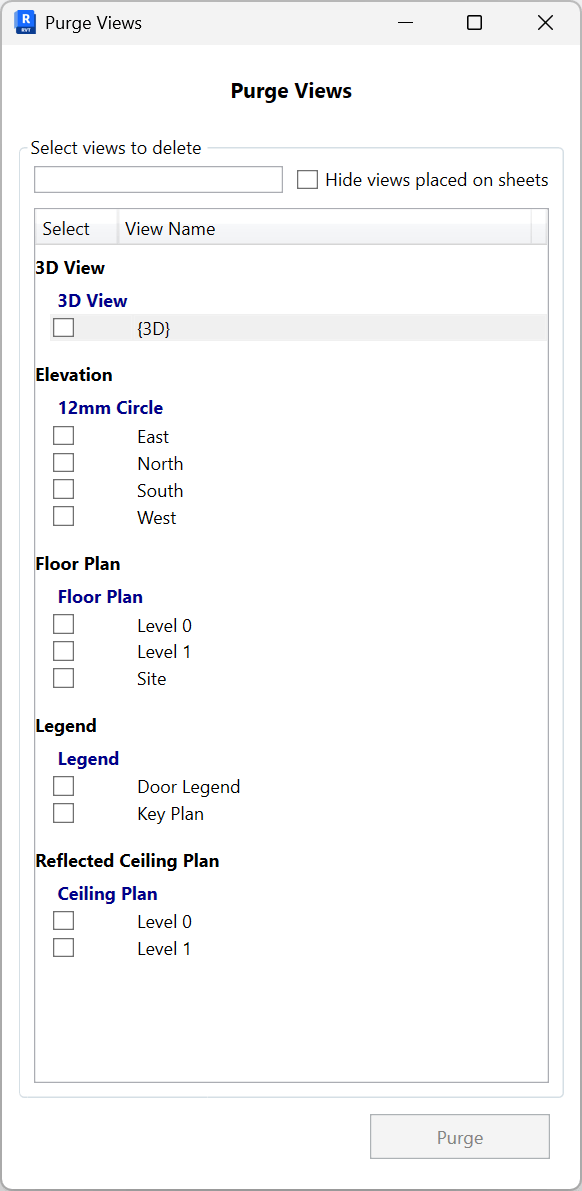The width and height of the screenshot is (582, 1191).
Task: Check the South elevation checkbox
Action: [63, 488]
